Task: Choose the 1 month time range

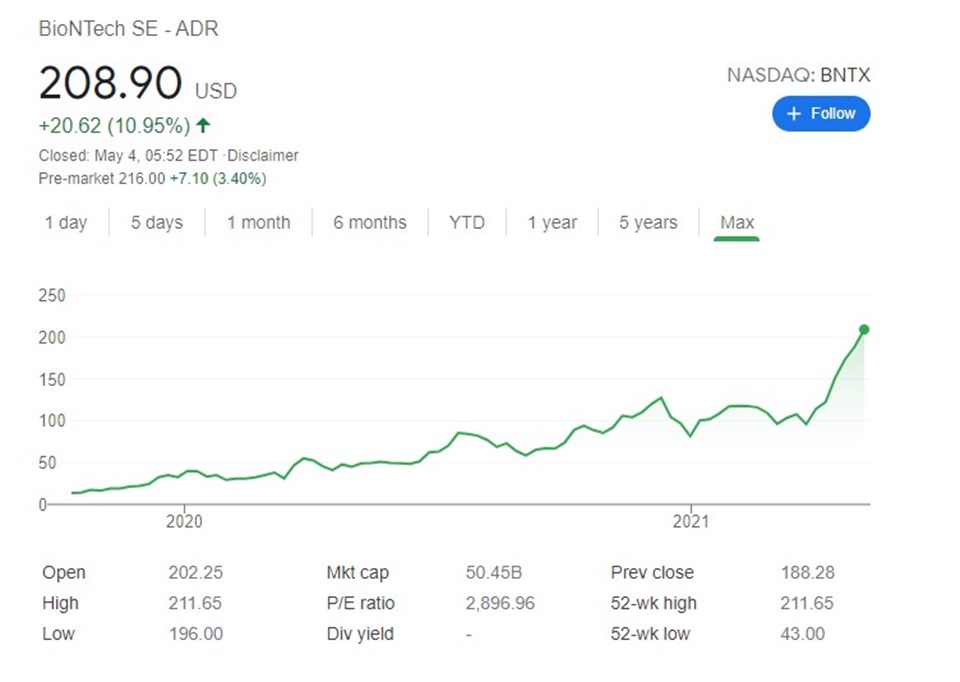Action: pyautogui.click(x=258, y=222)
